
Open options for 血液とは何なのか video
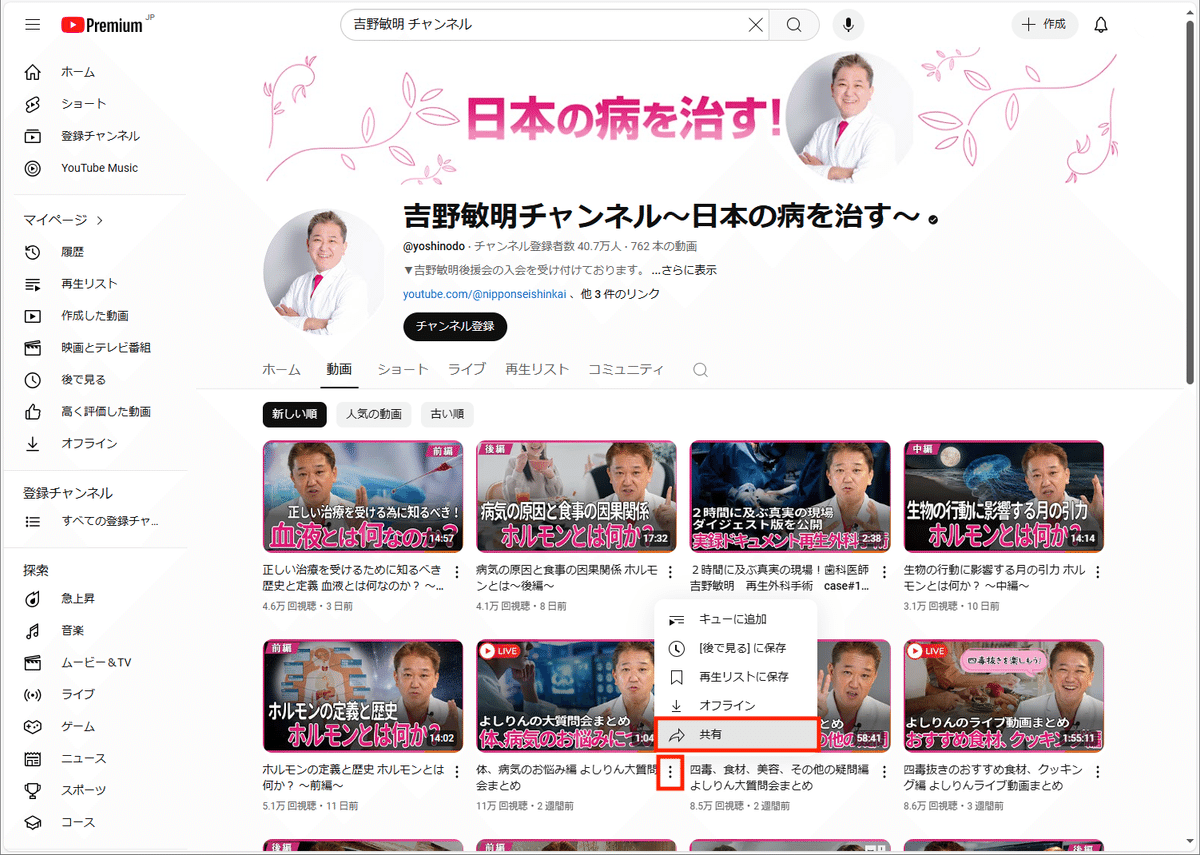[x=457, y=572]
